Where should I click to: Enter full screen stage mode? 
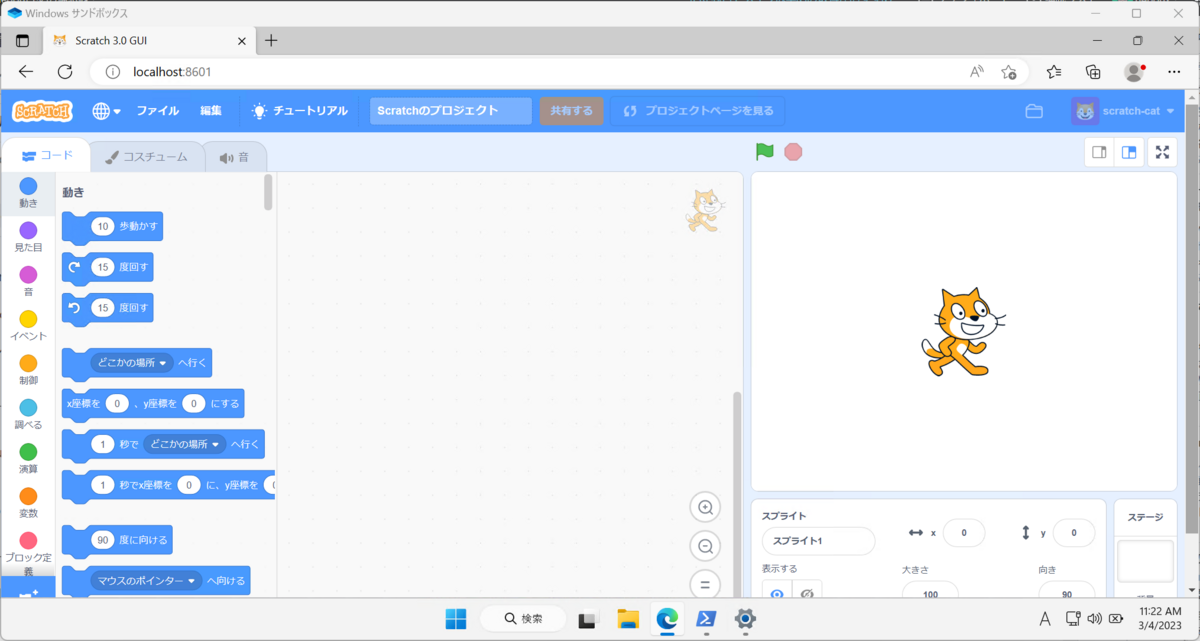pyautogui.click(x=1163, y=152)
